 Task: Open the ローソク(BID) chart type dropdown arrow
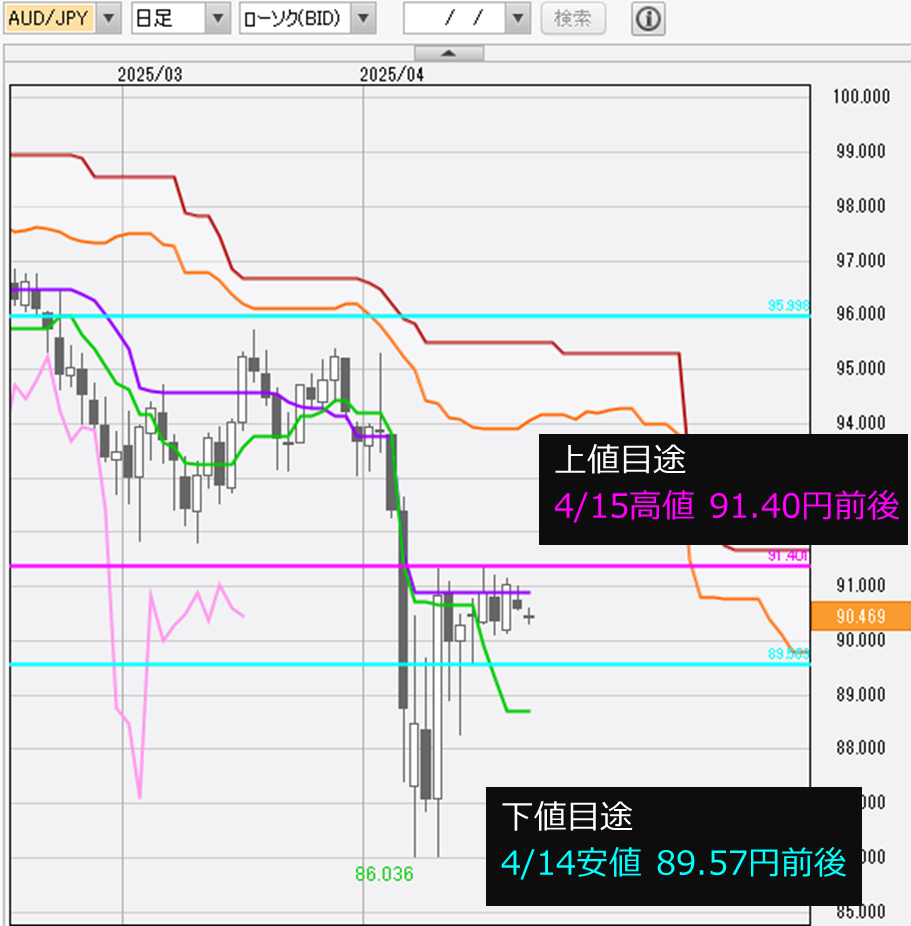coord(364,18)
